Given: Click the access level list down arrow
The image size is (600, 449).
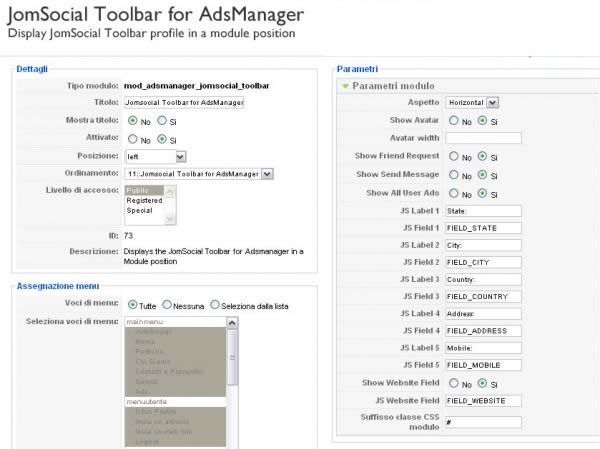Looking at the screenshot, I should coord(170,219).
